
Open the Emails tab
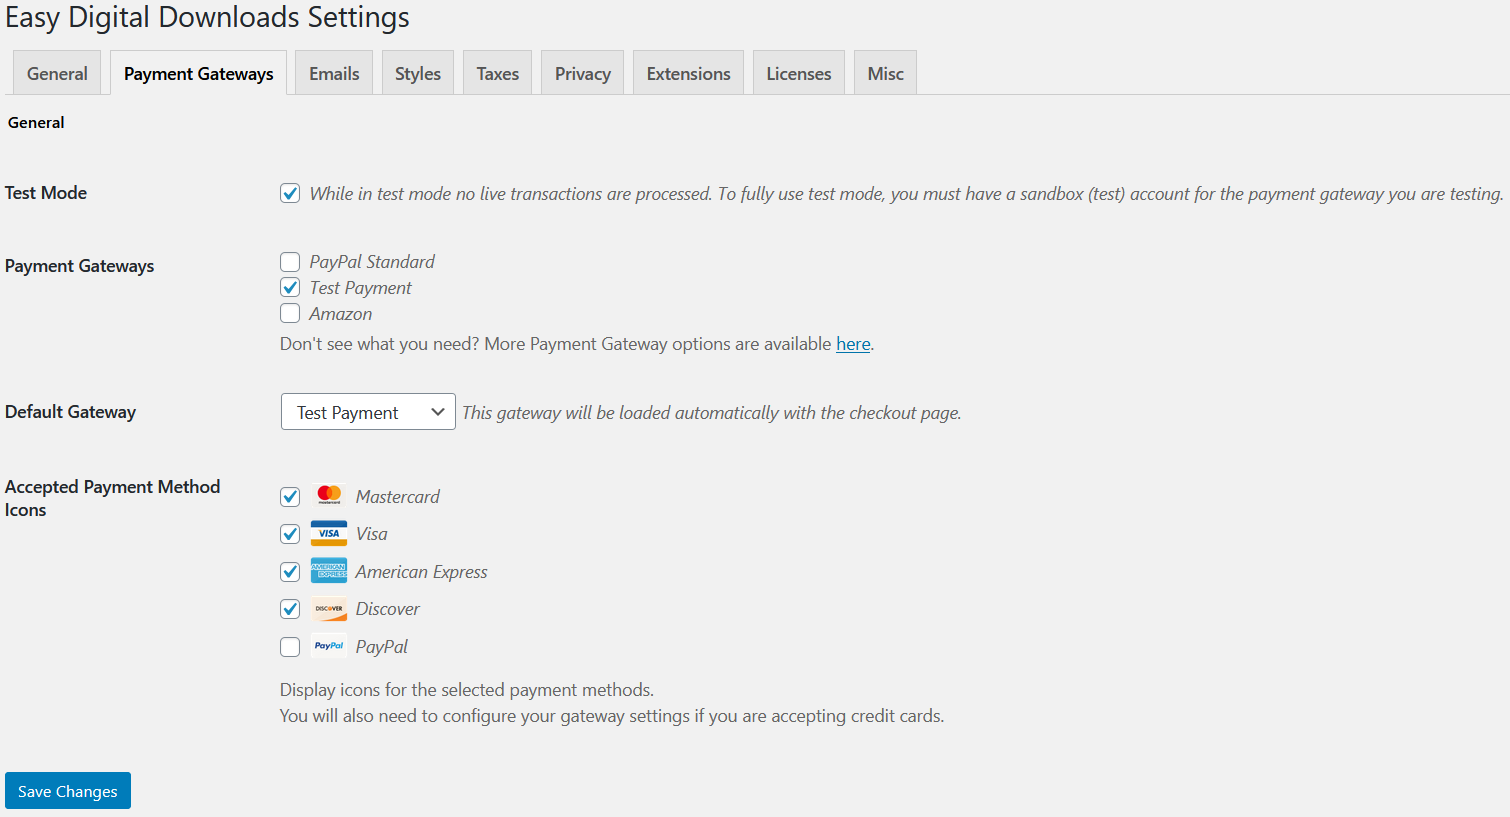point(334,73)
